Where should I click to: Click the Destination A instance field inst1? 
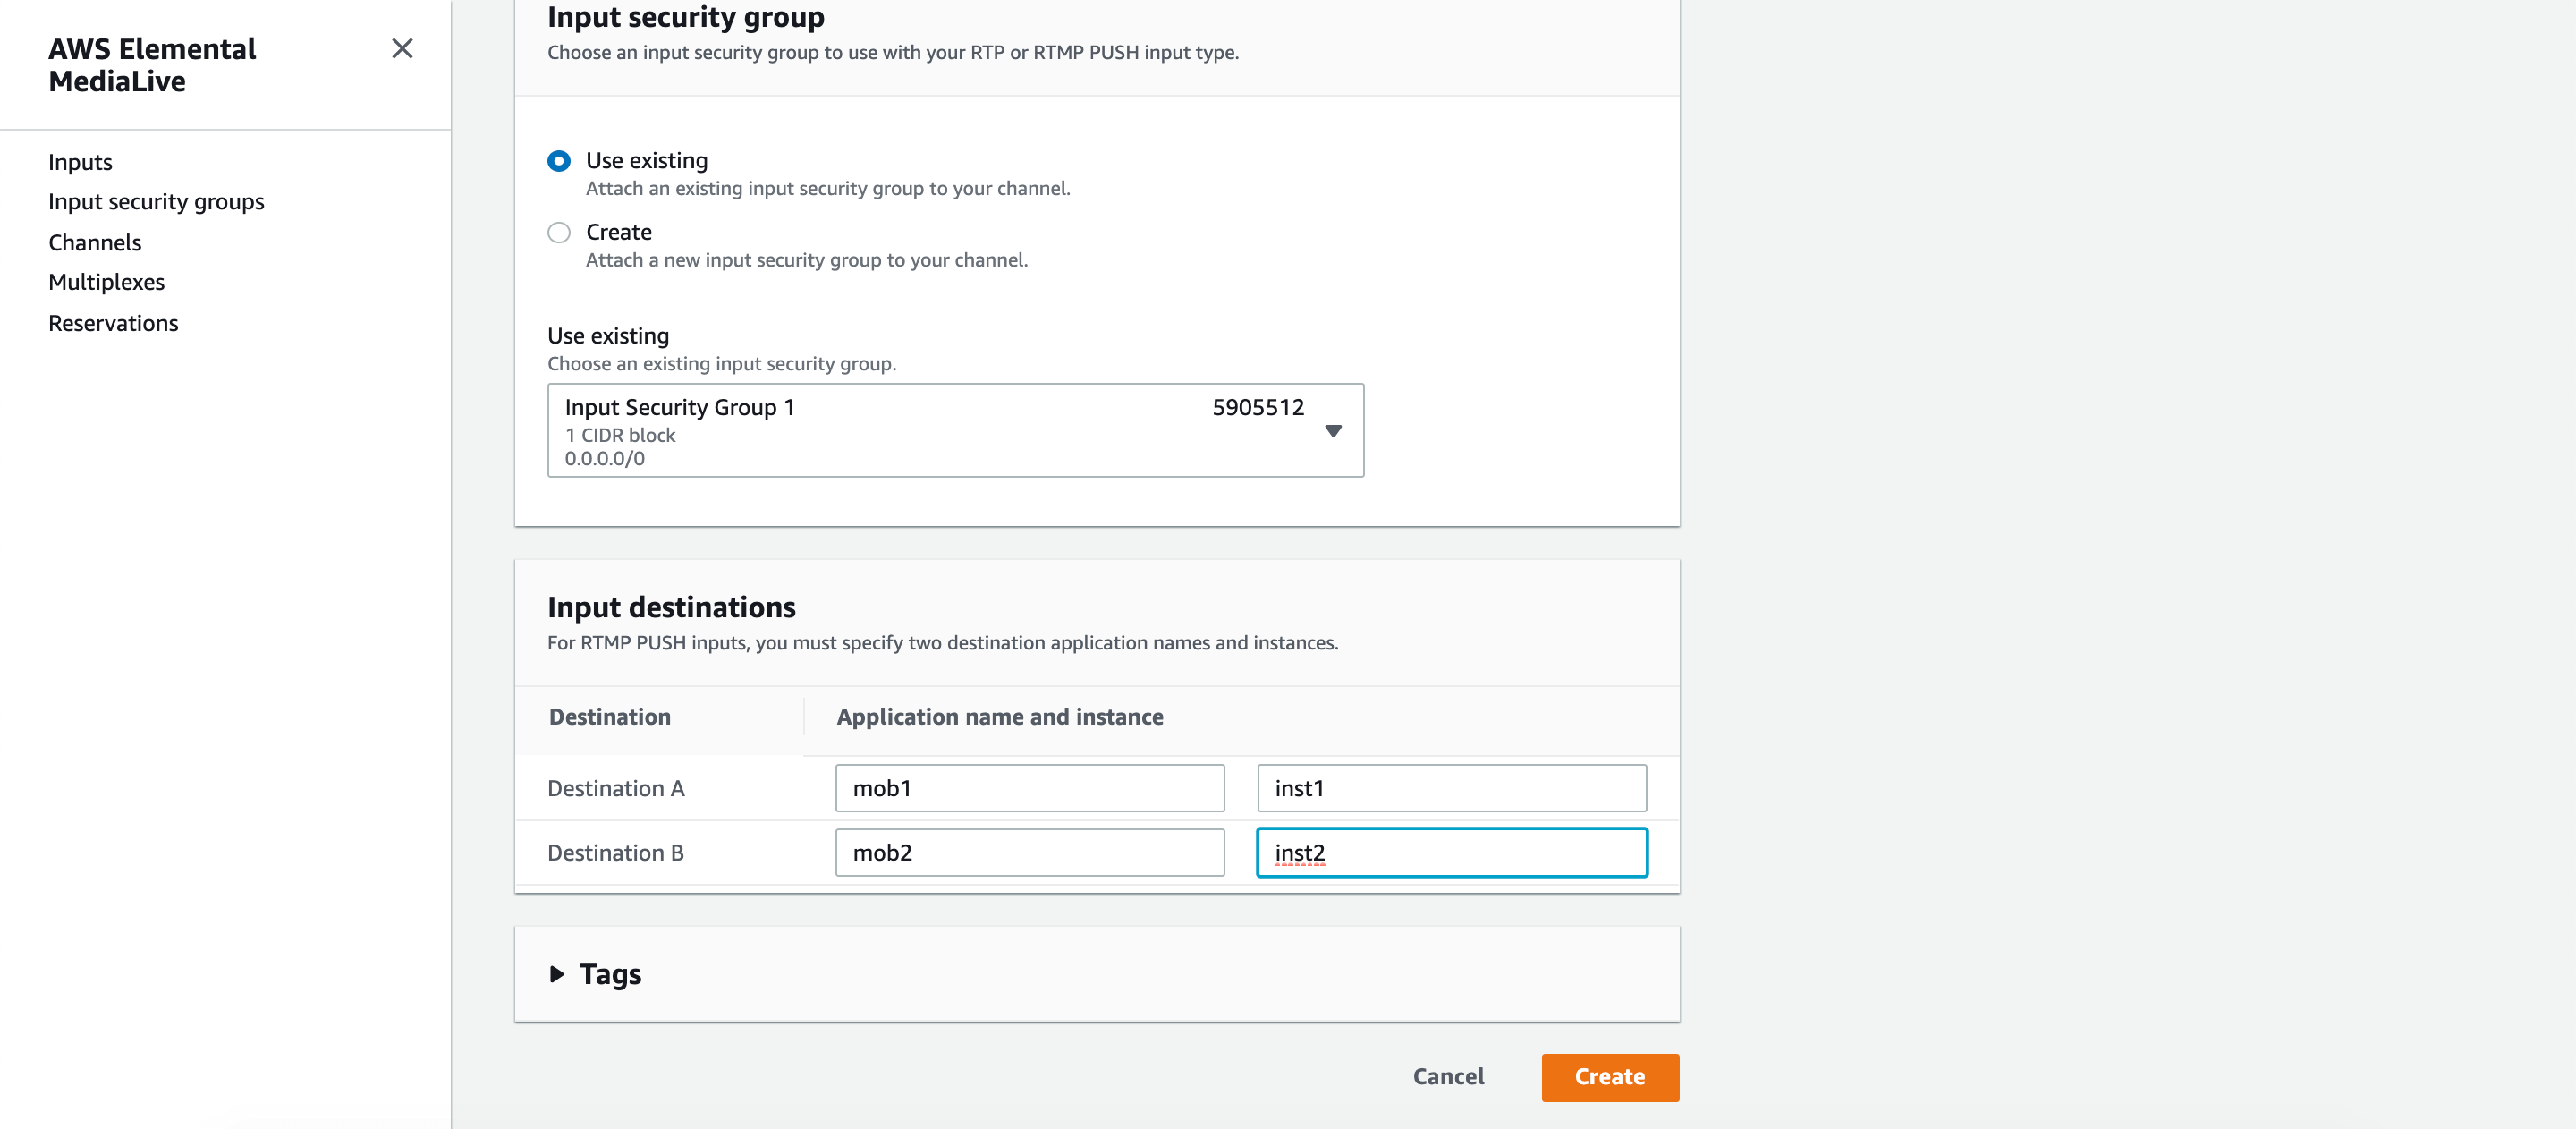(x=1451, y=788)
